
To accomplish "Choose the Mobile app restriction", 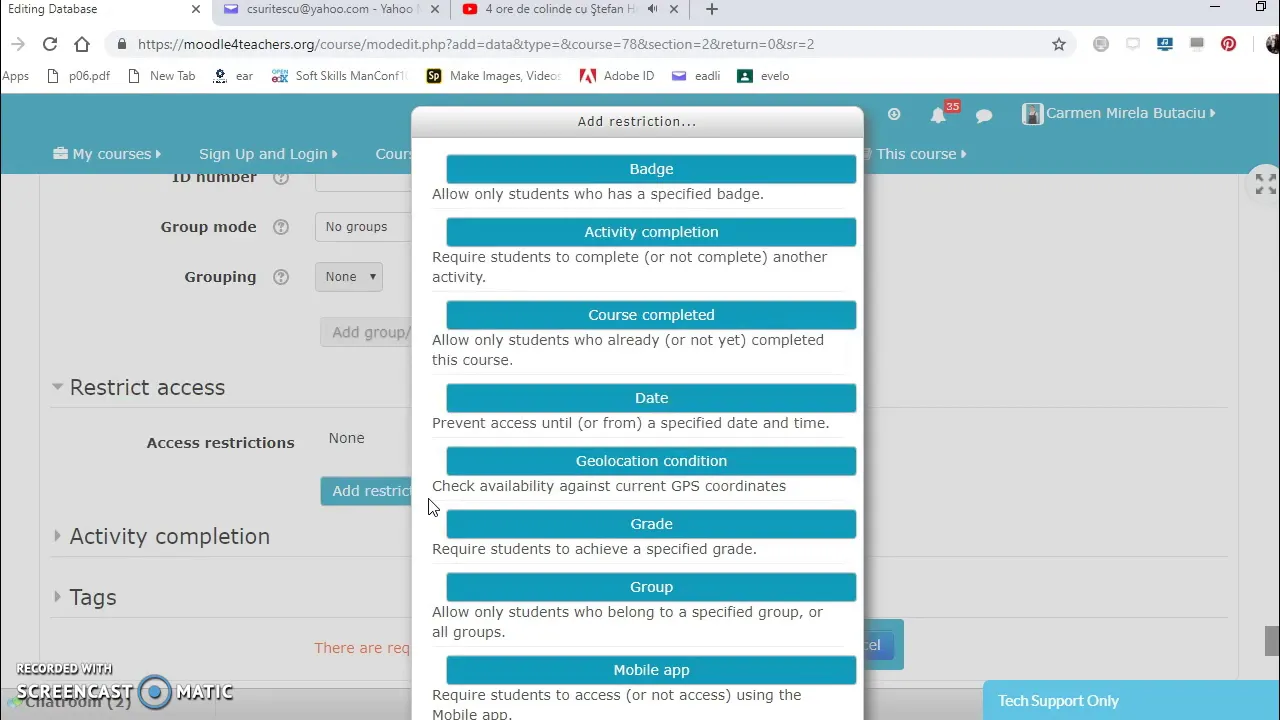I will (651, 670).
